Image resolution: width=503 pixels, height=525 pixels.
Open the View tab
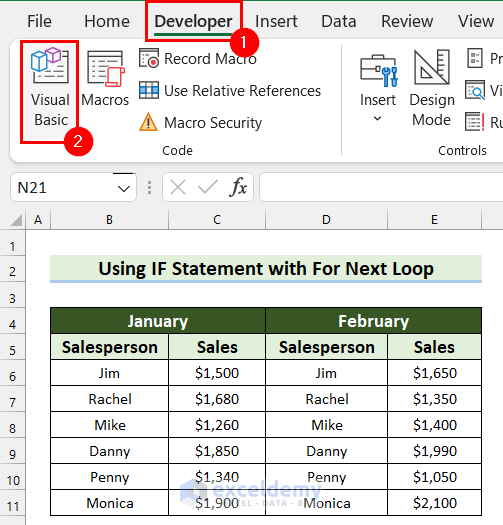pyautogui.click(x=476, y=21)
